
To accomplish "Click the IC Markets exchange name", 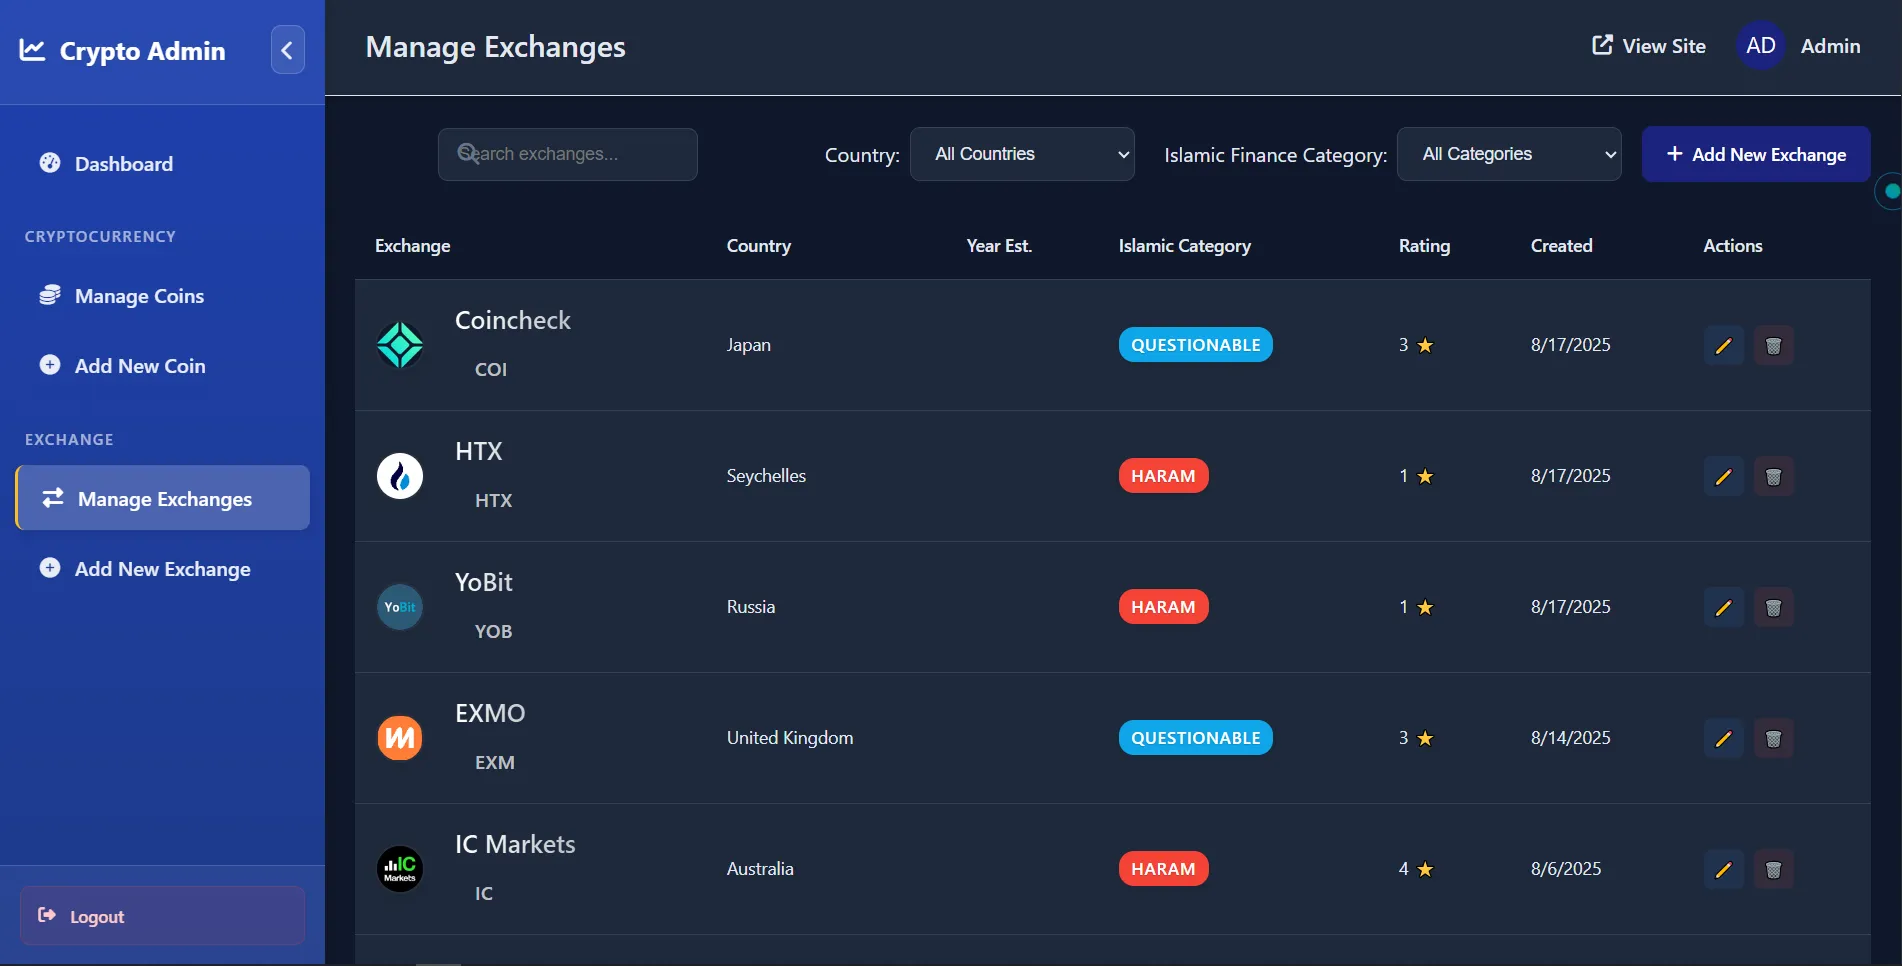I will pos(515,844).
